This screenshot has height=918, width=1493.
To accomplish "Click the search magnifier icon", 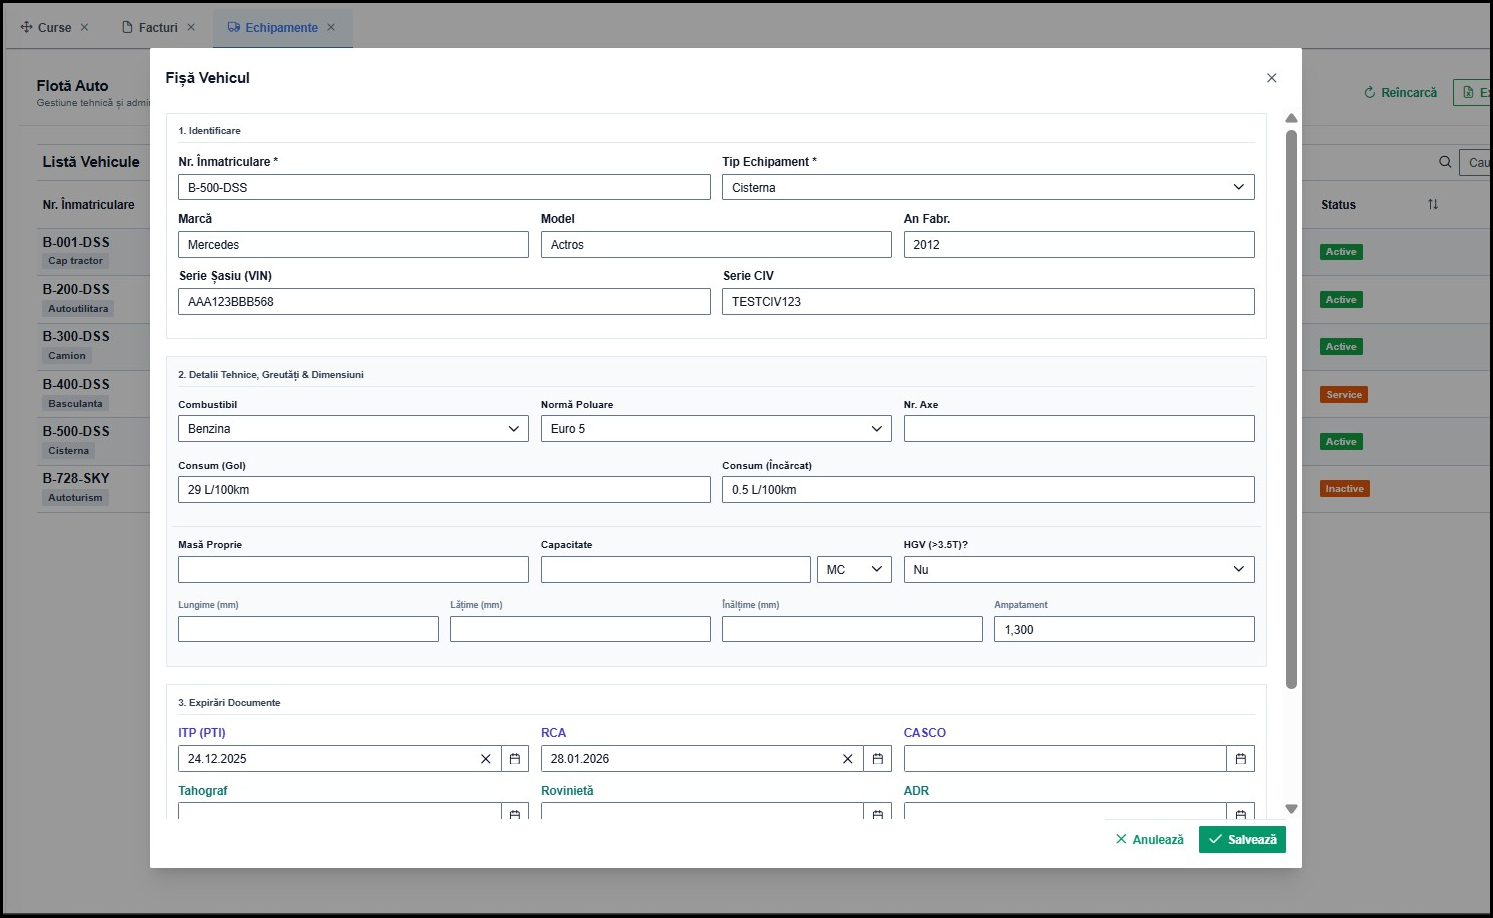I will (x=1445, y=162).
